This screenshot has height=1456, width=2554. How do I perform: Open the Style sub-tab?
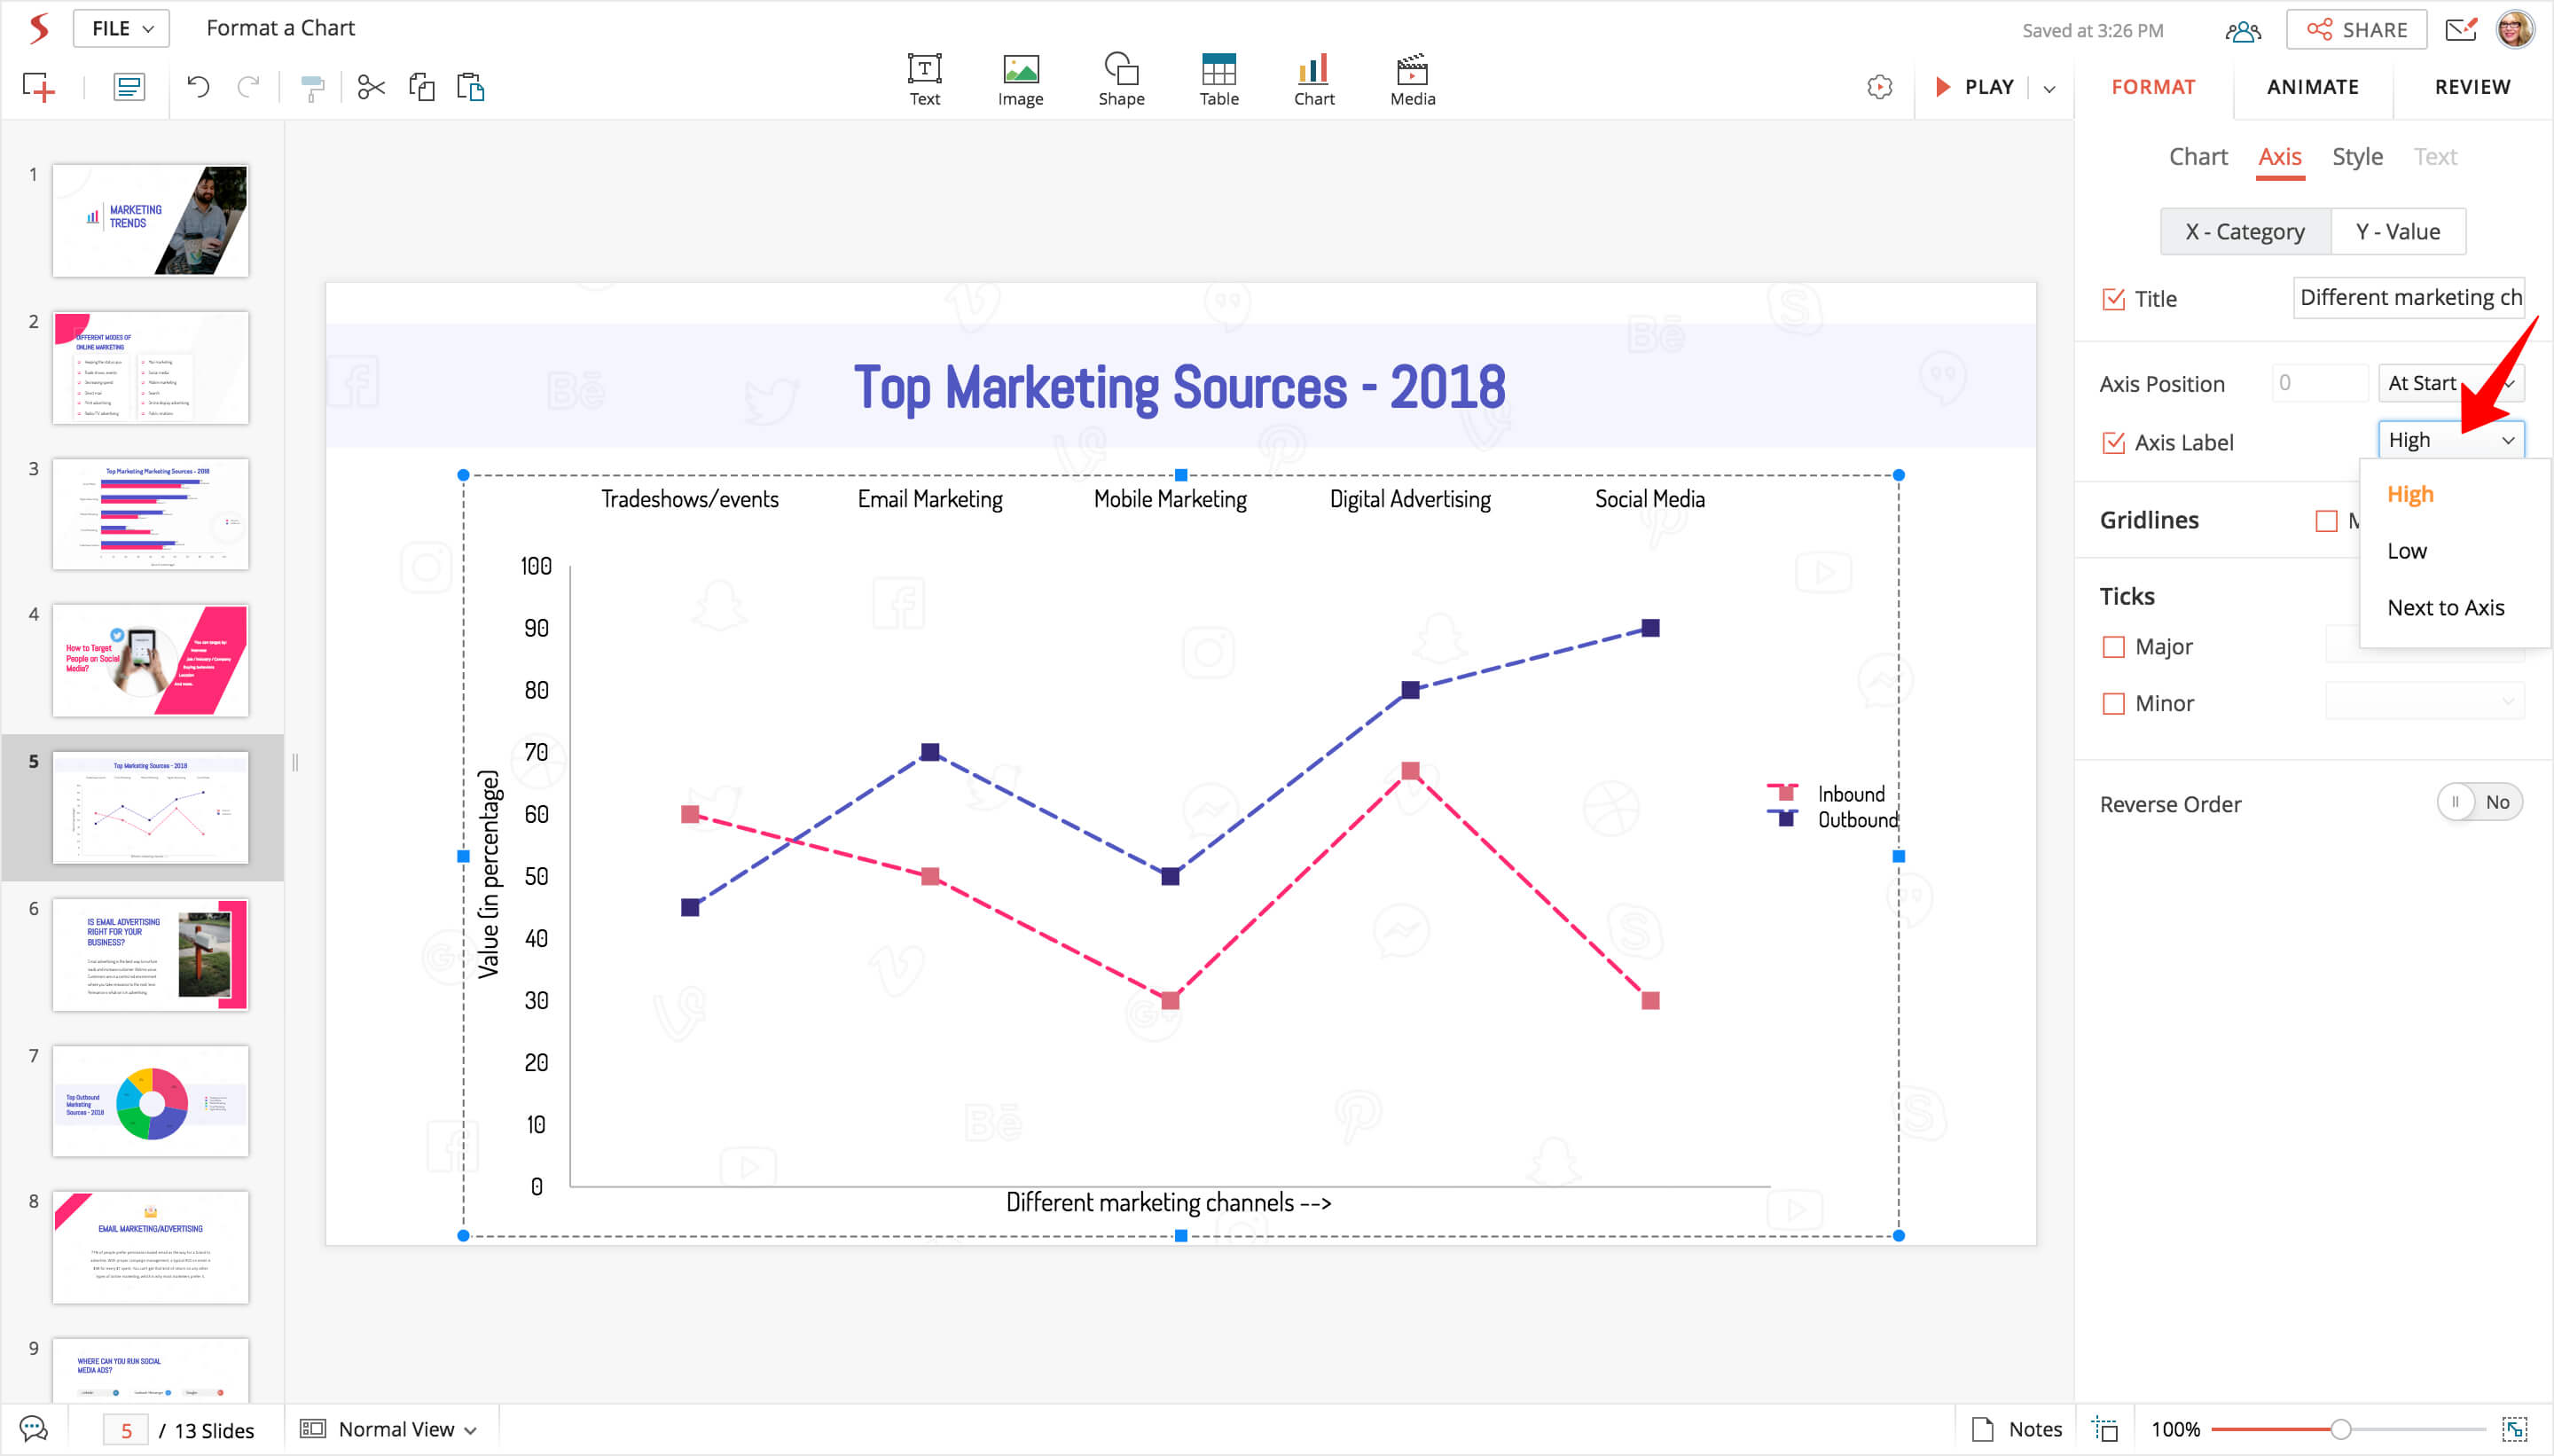[x=2356, y=157]
